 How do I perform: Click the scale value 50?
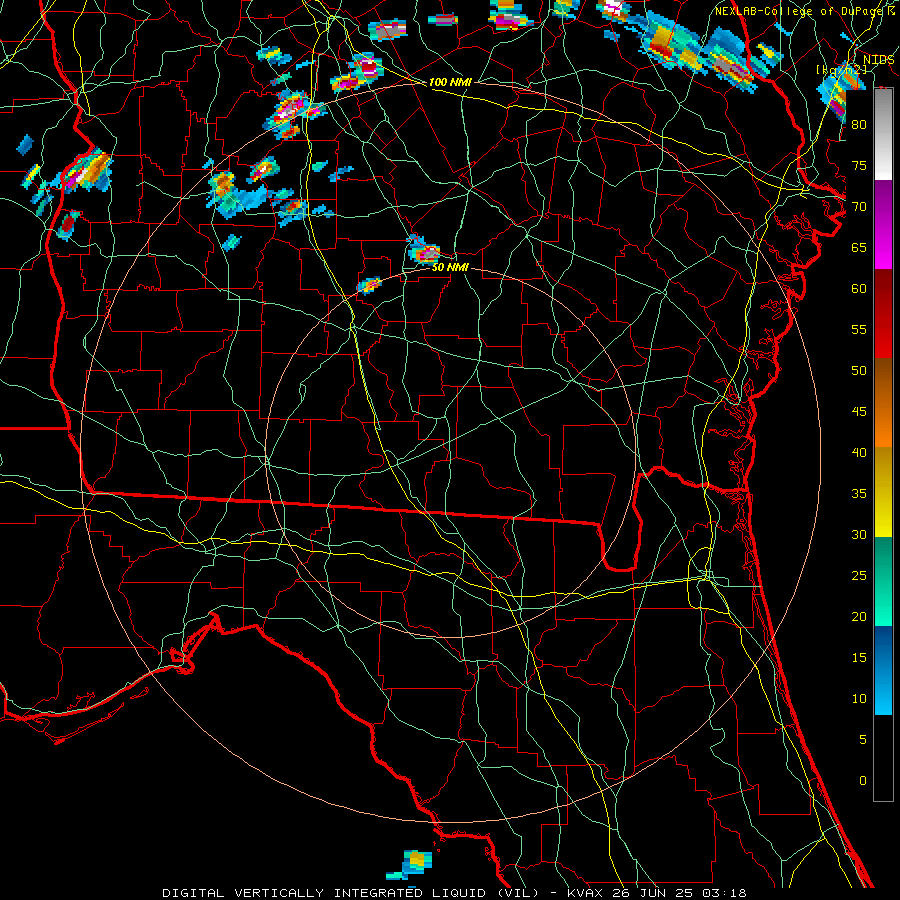pyautogui.click(x=859, y=371)
